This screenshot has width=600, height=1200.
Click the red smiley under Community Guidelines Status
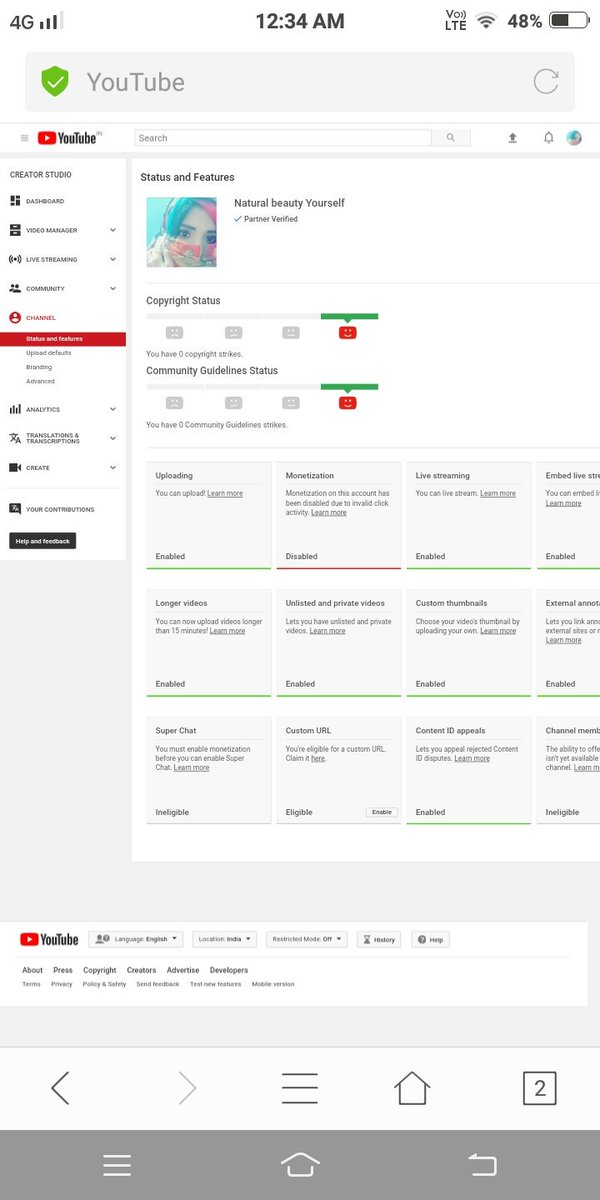click(348, 402)
